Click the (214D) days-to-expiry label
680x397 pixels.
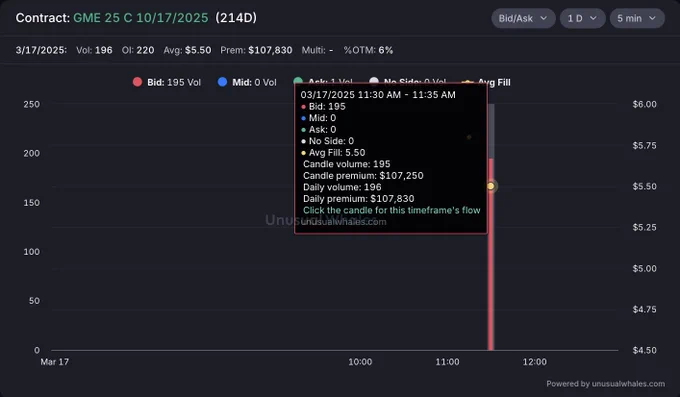click(x=236, y=18)
